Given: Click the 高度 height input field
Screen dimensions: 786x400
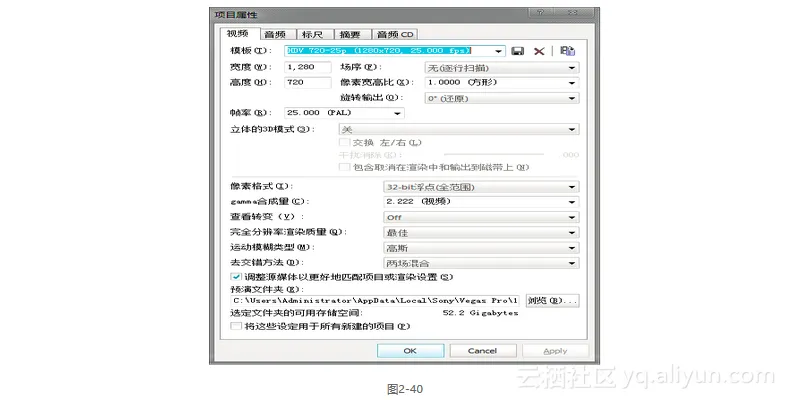Looking at the screenshot, I should point(308,82).
